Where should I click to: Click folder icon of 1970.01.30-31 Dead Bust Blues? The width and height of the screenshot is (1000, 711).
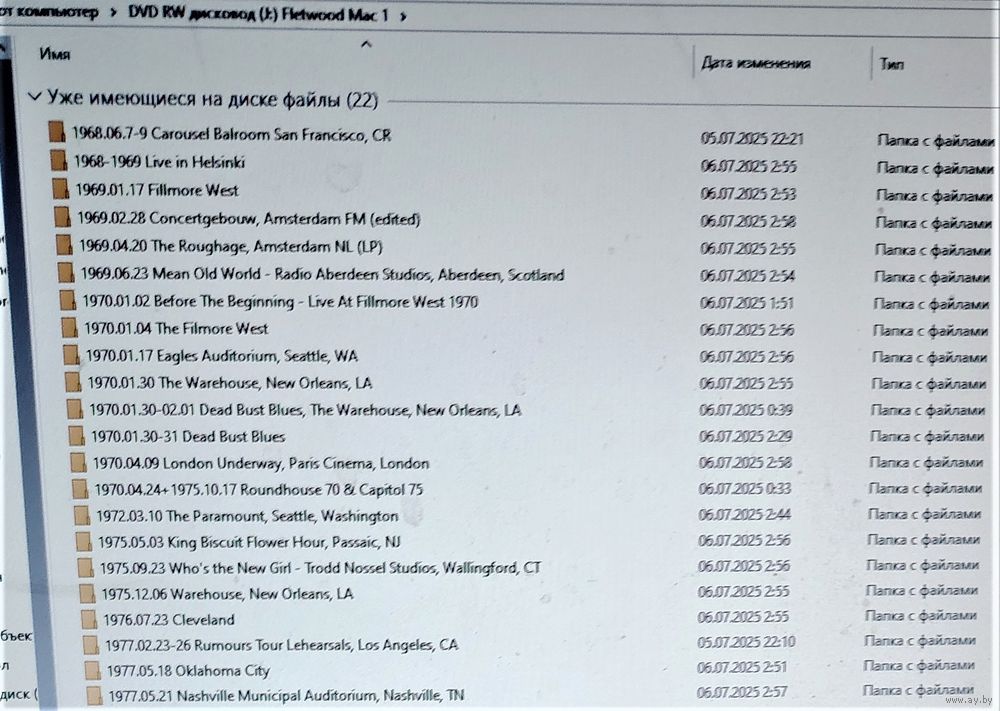pos(76,436)
